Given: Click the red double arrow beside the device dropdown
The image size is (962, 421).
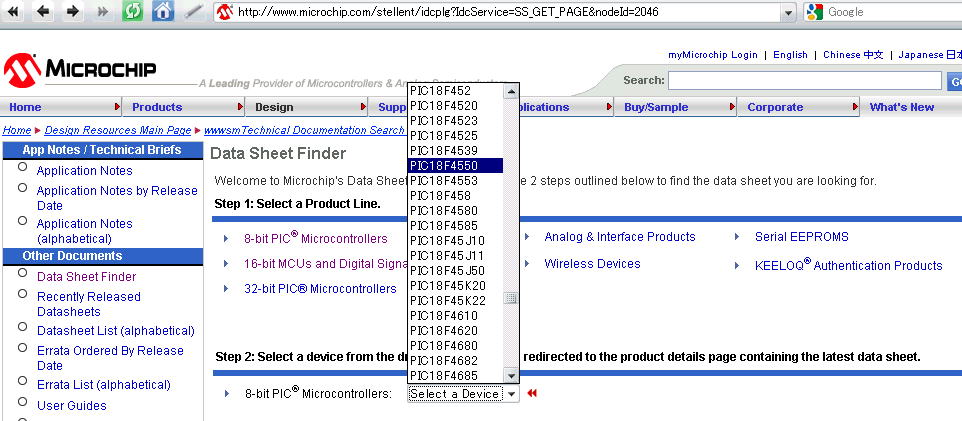Looking at the screenshot, I should [x=532, y=393].
